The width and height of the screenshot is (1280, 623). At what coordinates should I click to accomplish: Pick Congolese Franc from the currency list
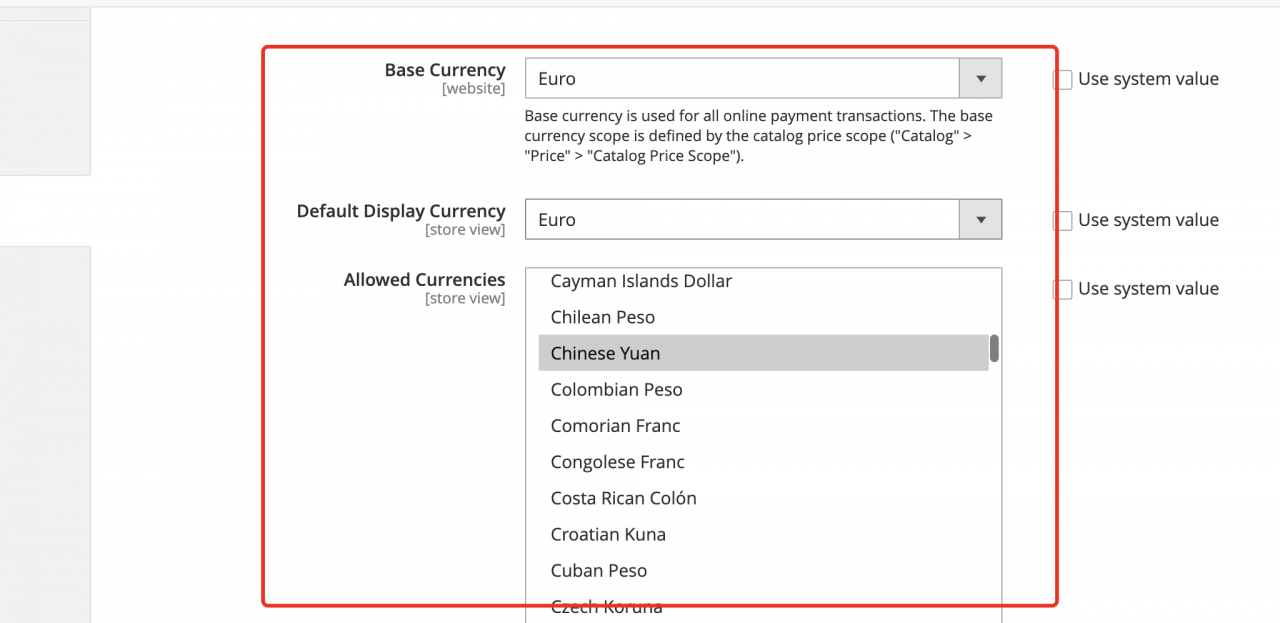pos(617,462)
